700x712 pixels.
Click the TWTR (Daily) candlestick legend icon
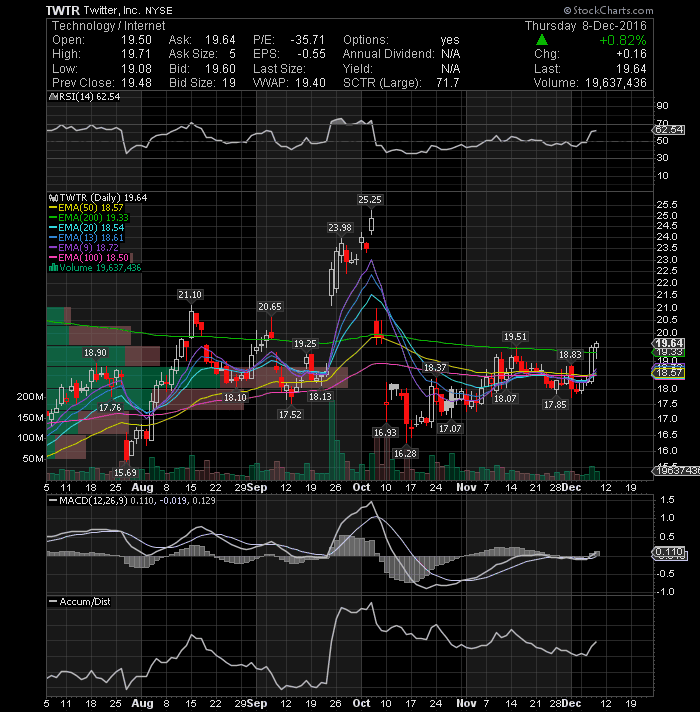pos(53,198)
